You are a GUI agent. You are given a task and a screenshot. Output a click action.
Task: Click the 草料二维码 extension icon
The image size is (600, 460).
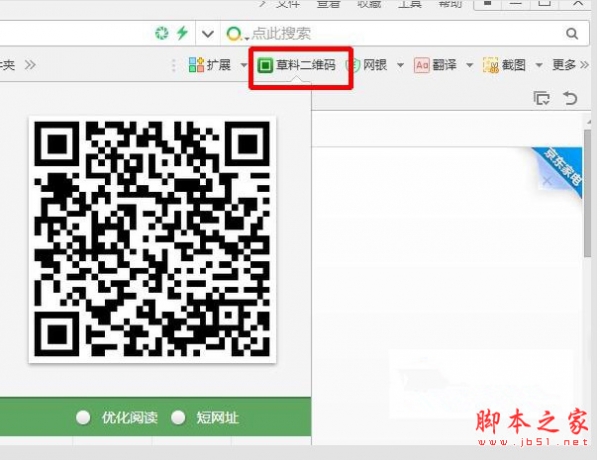[265, 65]
